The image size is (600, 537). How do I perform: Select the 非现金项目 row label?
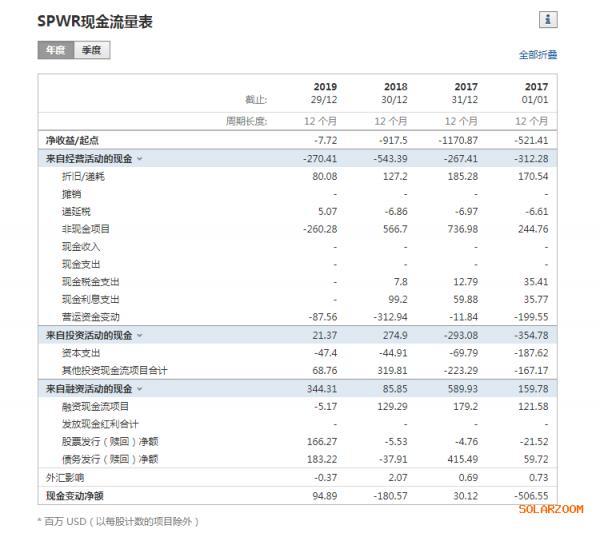(86, 229)
